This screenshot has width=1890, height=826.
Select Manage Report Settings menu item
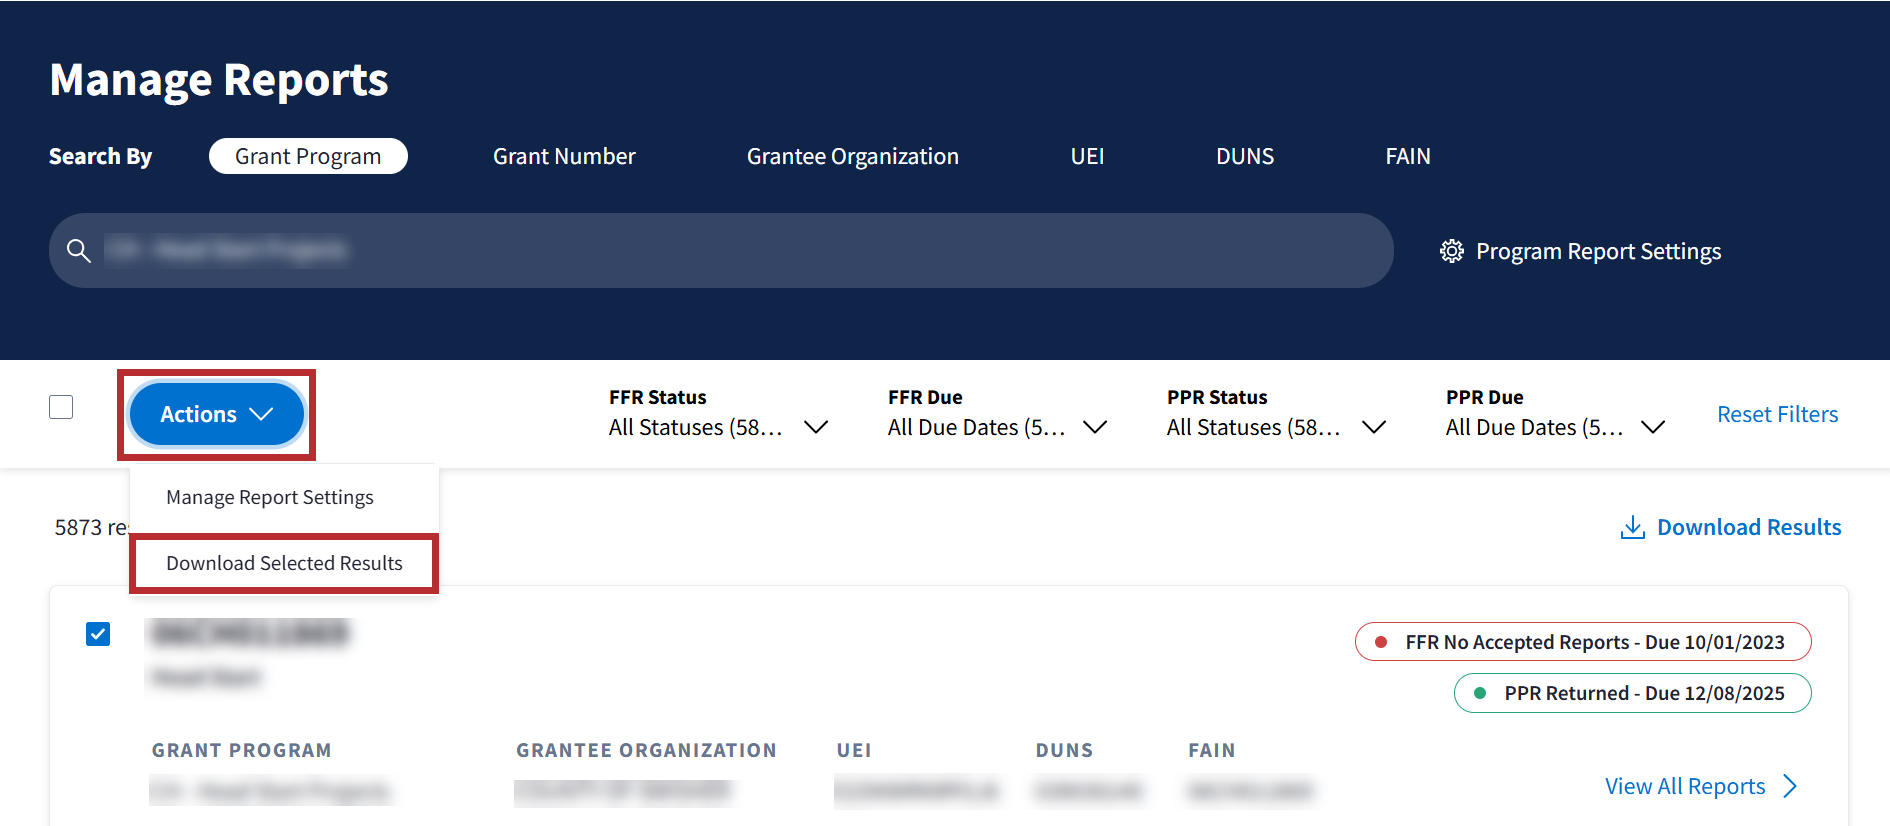pos(270,497)
